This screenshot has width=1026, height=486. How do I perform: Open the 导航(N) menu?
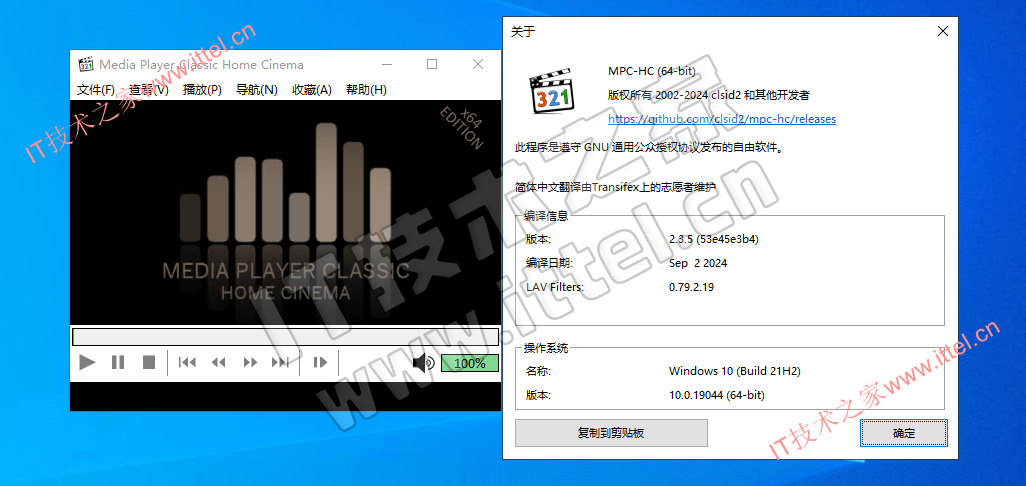tap(256, 90)
